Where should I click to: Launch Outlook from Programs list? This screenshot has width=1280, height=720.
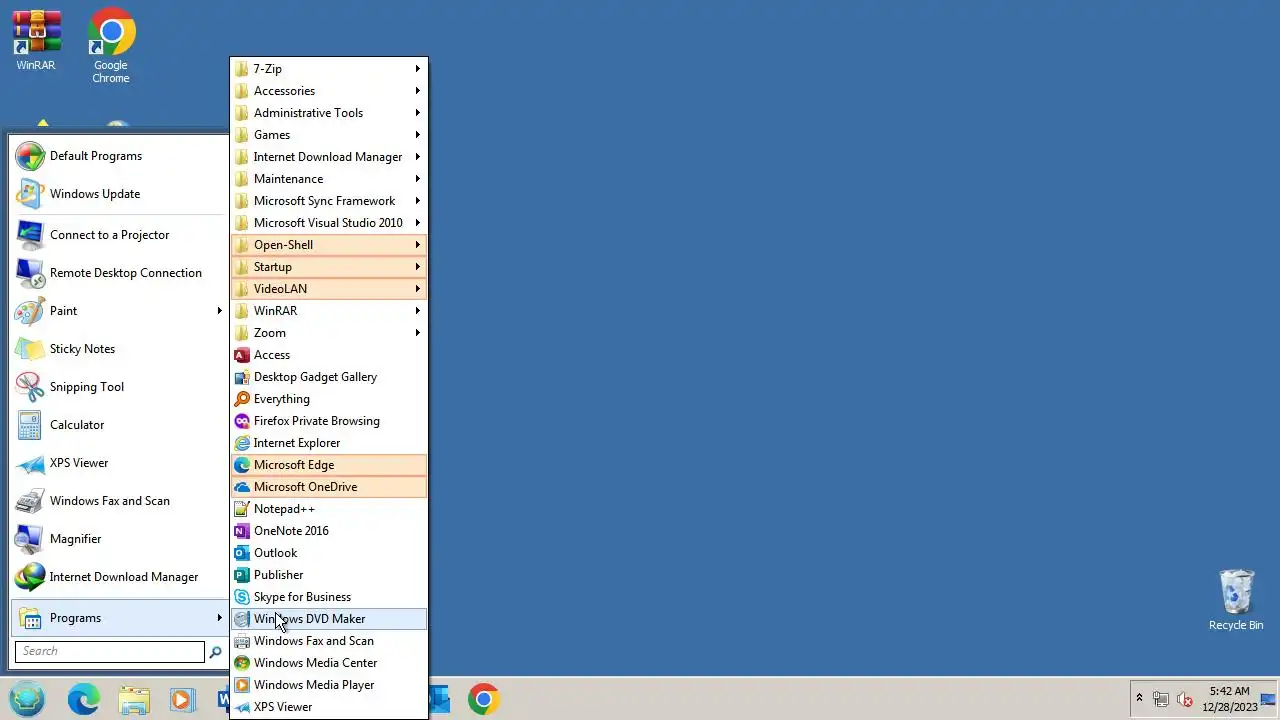coord(329,553)
